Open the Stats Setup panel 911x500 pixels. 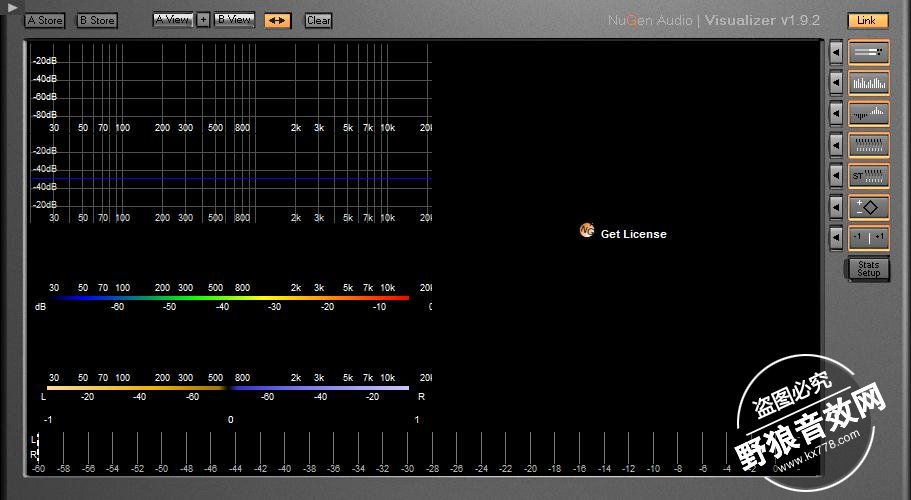pyautogui.click(x=869, y=269)
